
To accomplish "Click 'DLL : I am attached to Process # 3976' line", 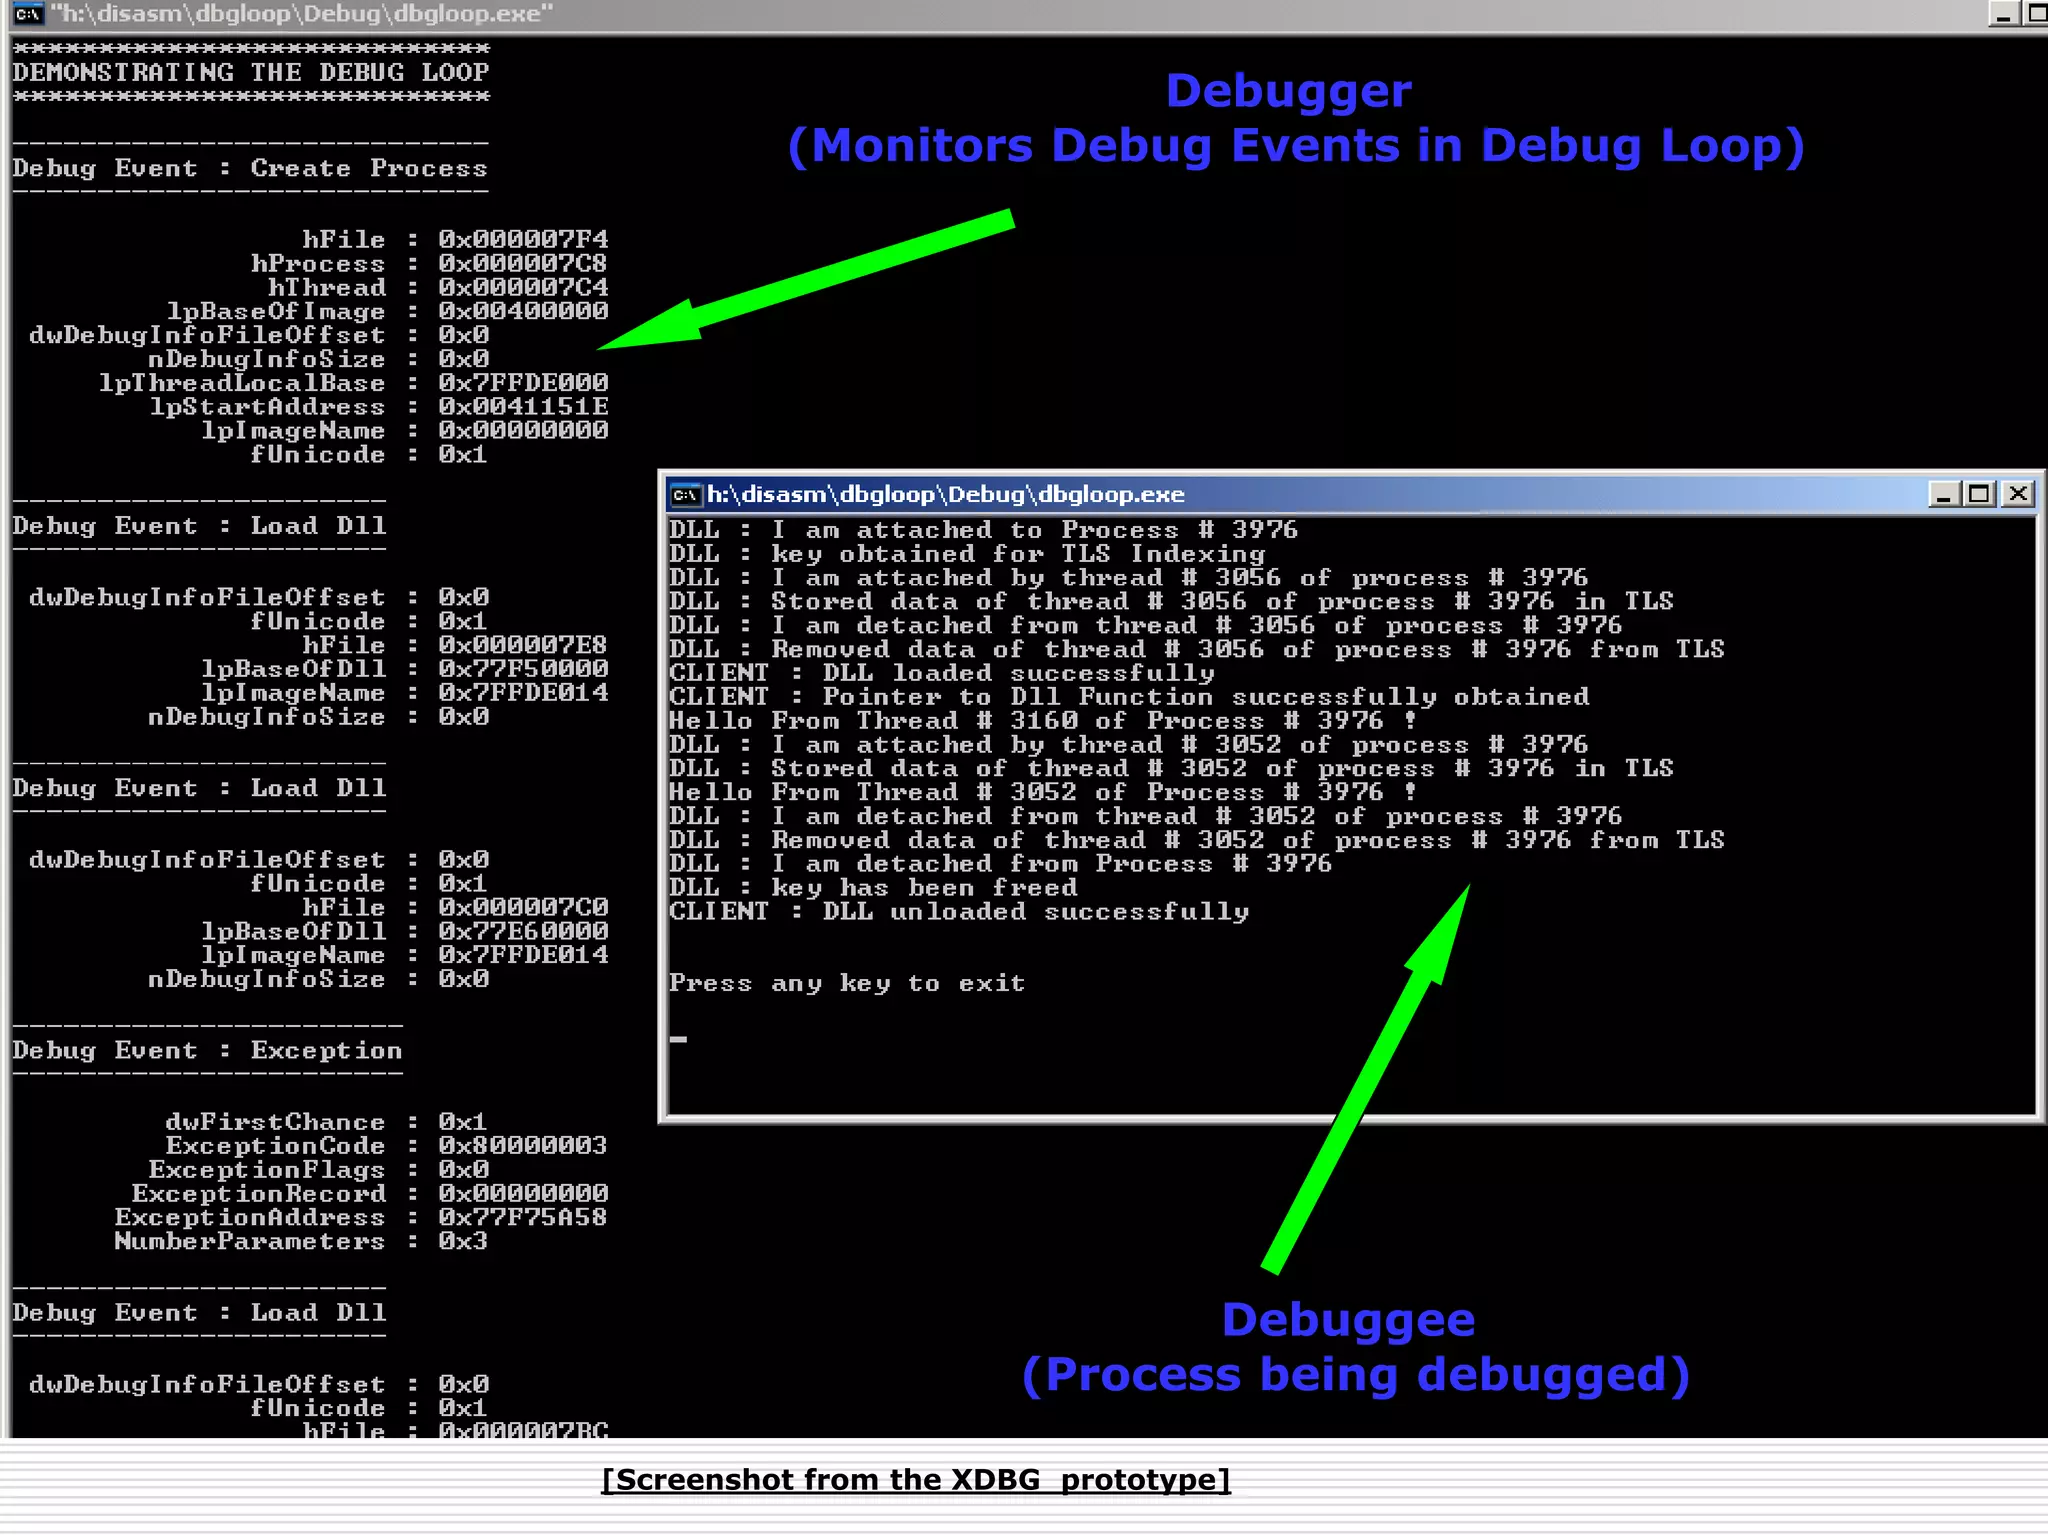I will click(984, 530).
